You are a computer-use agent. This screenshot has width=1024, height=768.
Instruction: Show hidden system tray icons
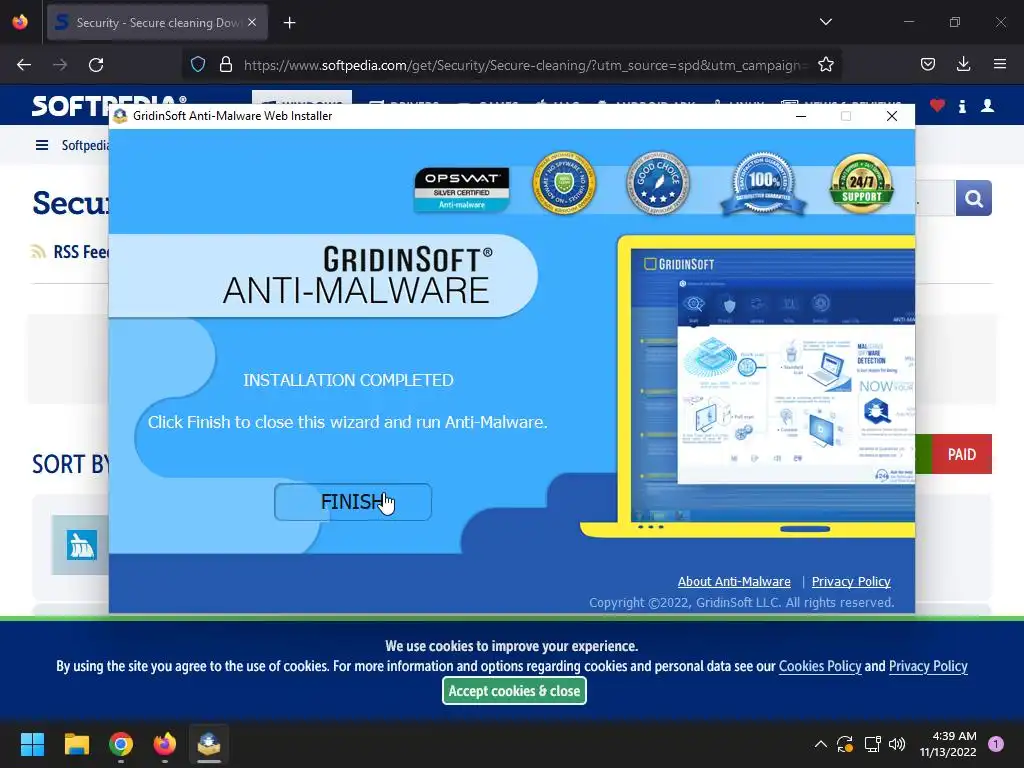(820, 744)
